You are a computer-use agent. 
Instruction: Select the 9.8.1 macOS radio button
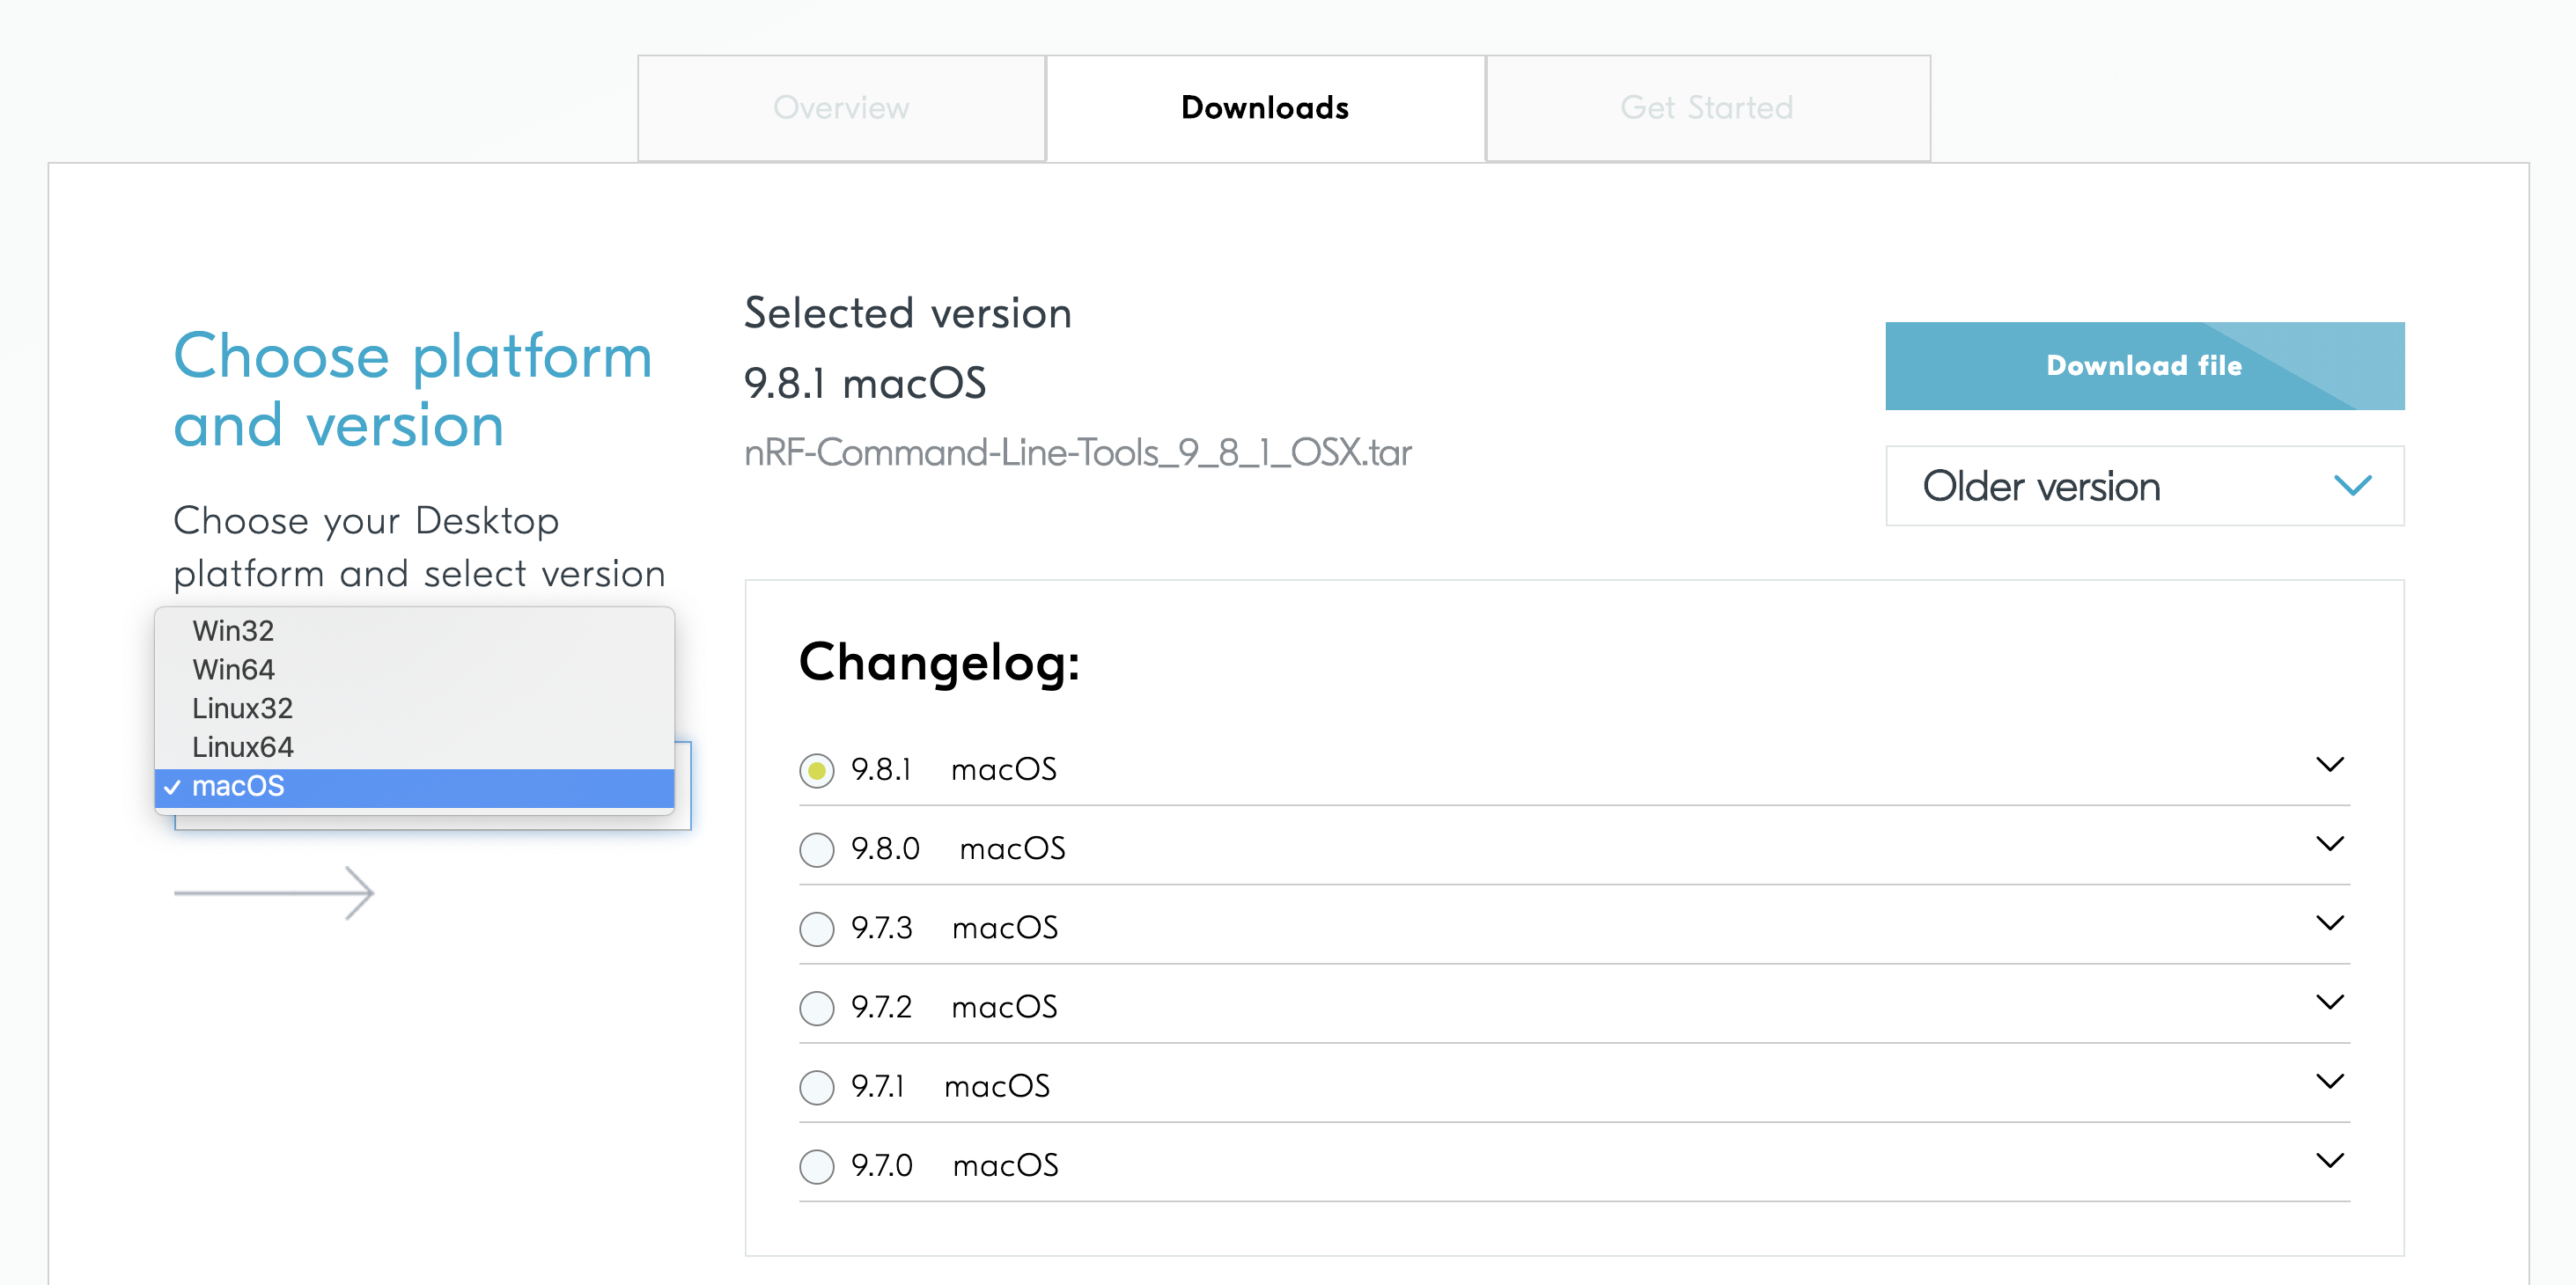click(x=817, y=770)
